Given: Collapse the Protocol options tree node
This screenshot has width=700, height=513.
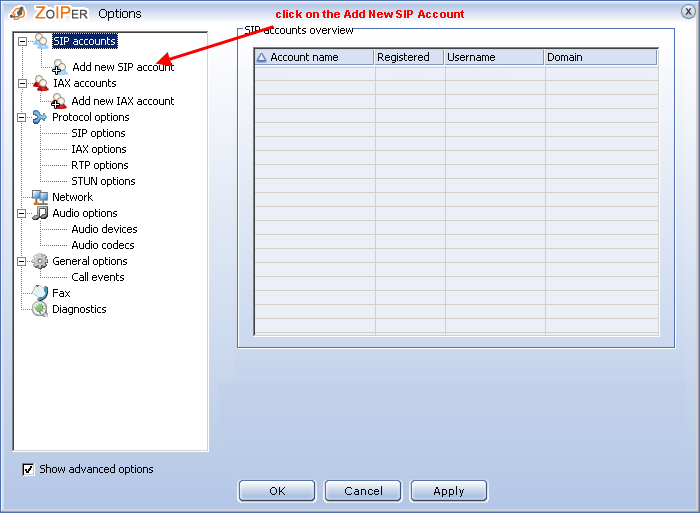Looking at the screenshot, I should tap(21, 117).
